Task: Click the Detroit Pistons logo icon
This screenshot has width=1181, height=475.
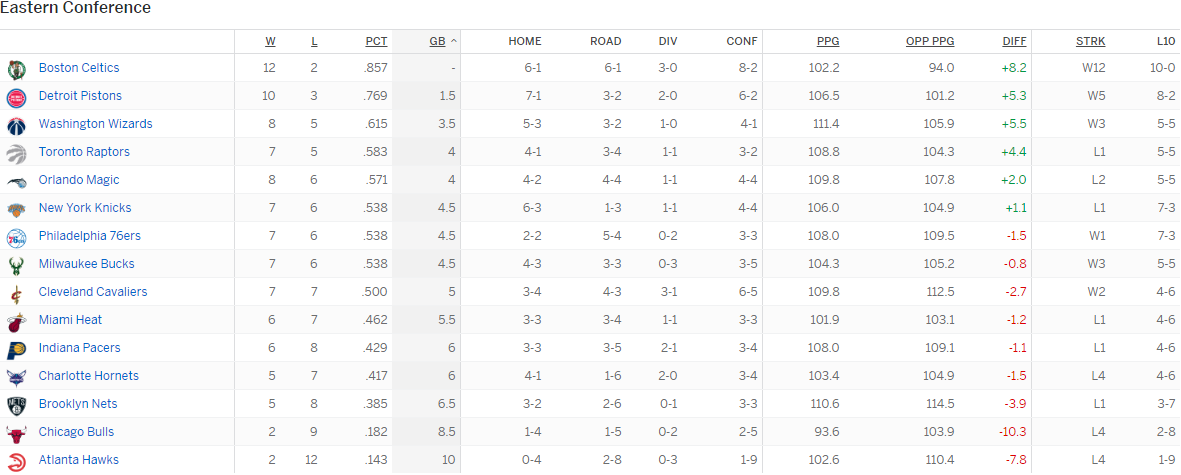Action: [16, 96]
